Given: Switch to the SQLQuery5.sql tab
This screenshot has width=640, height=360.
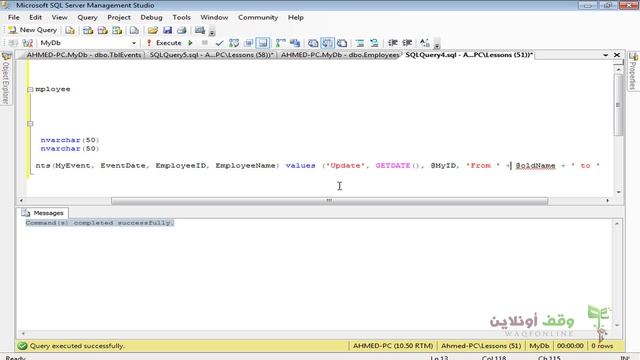Looking at the screenshot, I should point(211,55).
